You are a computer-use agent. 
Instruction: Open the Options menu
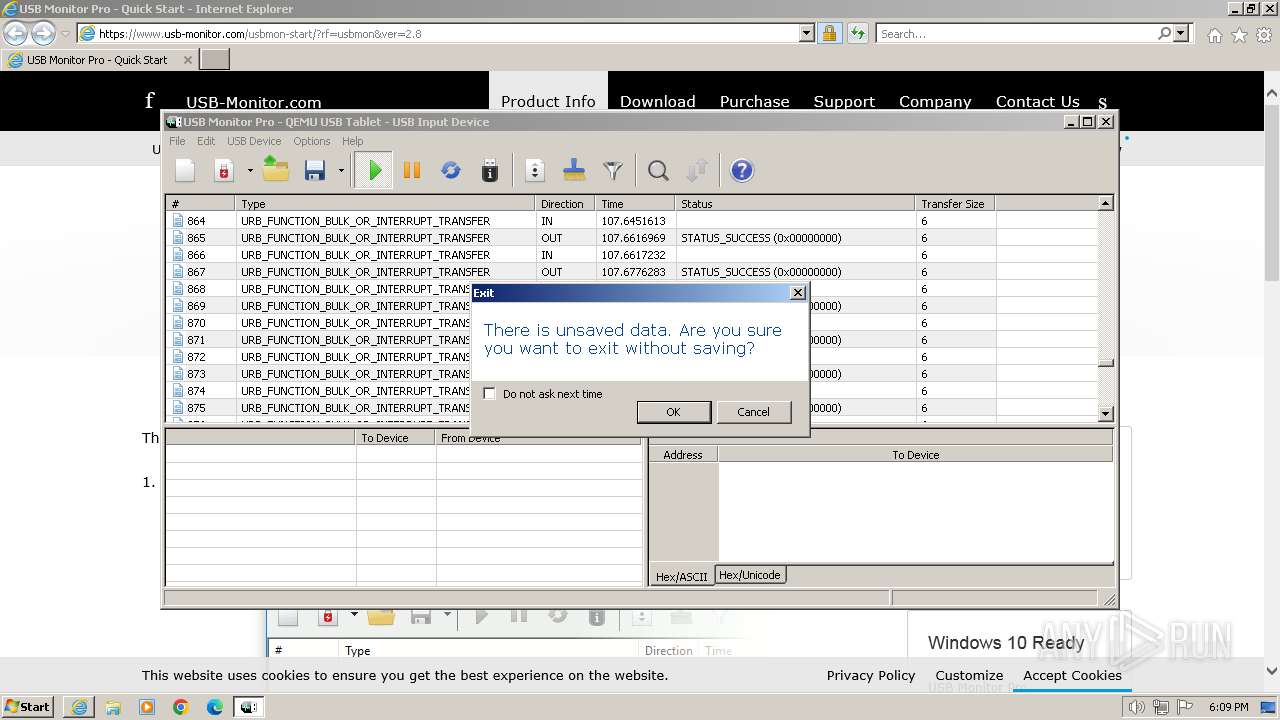click(311, 141)
